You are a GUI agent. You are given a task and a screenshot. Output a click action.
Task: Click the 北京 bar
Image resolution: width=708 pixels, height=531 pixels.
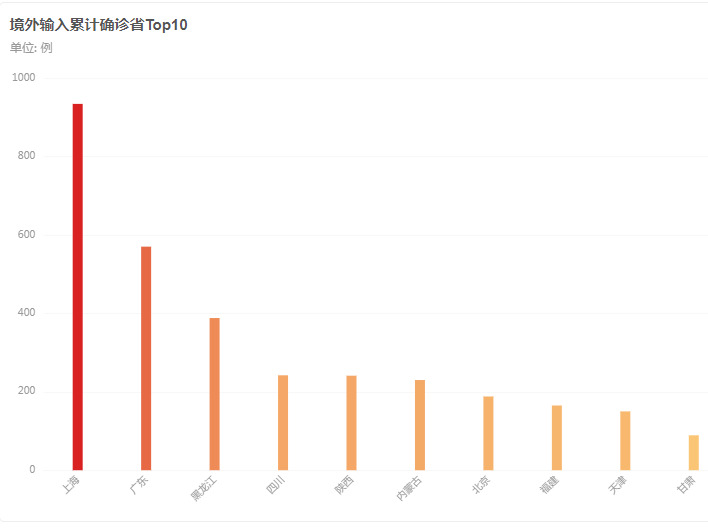click(488, 433)
